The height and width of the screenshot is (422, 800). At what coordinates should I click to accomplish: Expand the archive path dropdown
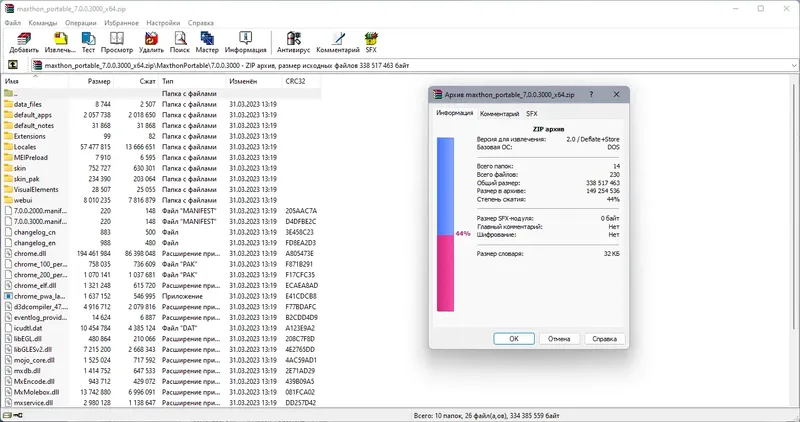(x=794, y=65)
